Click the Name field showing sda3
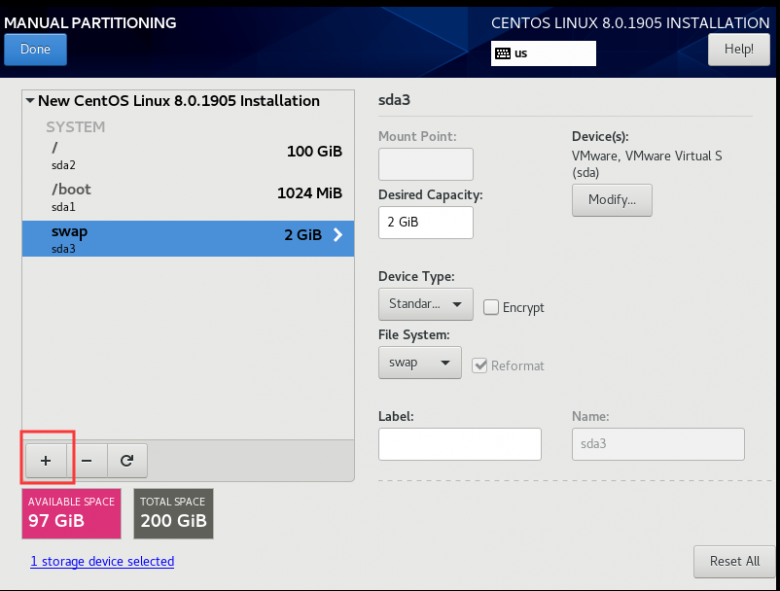This screenshot has width=780, height=591. point(658,444)
